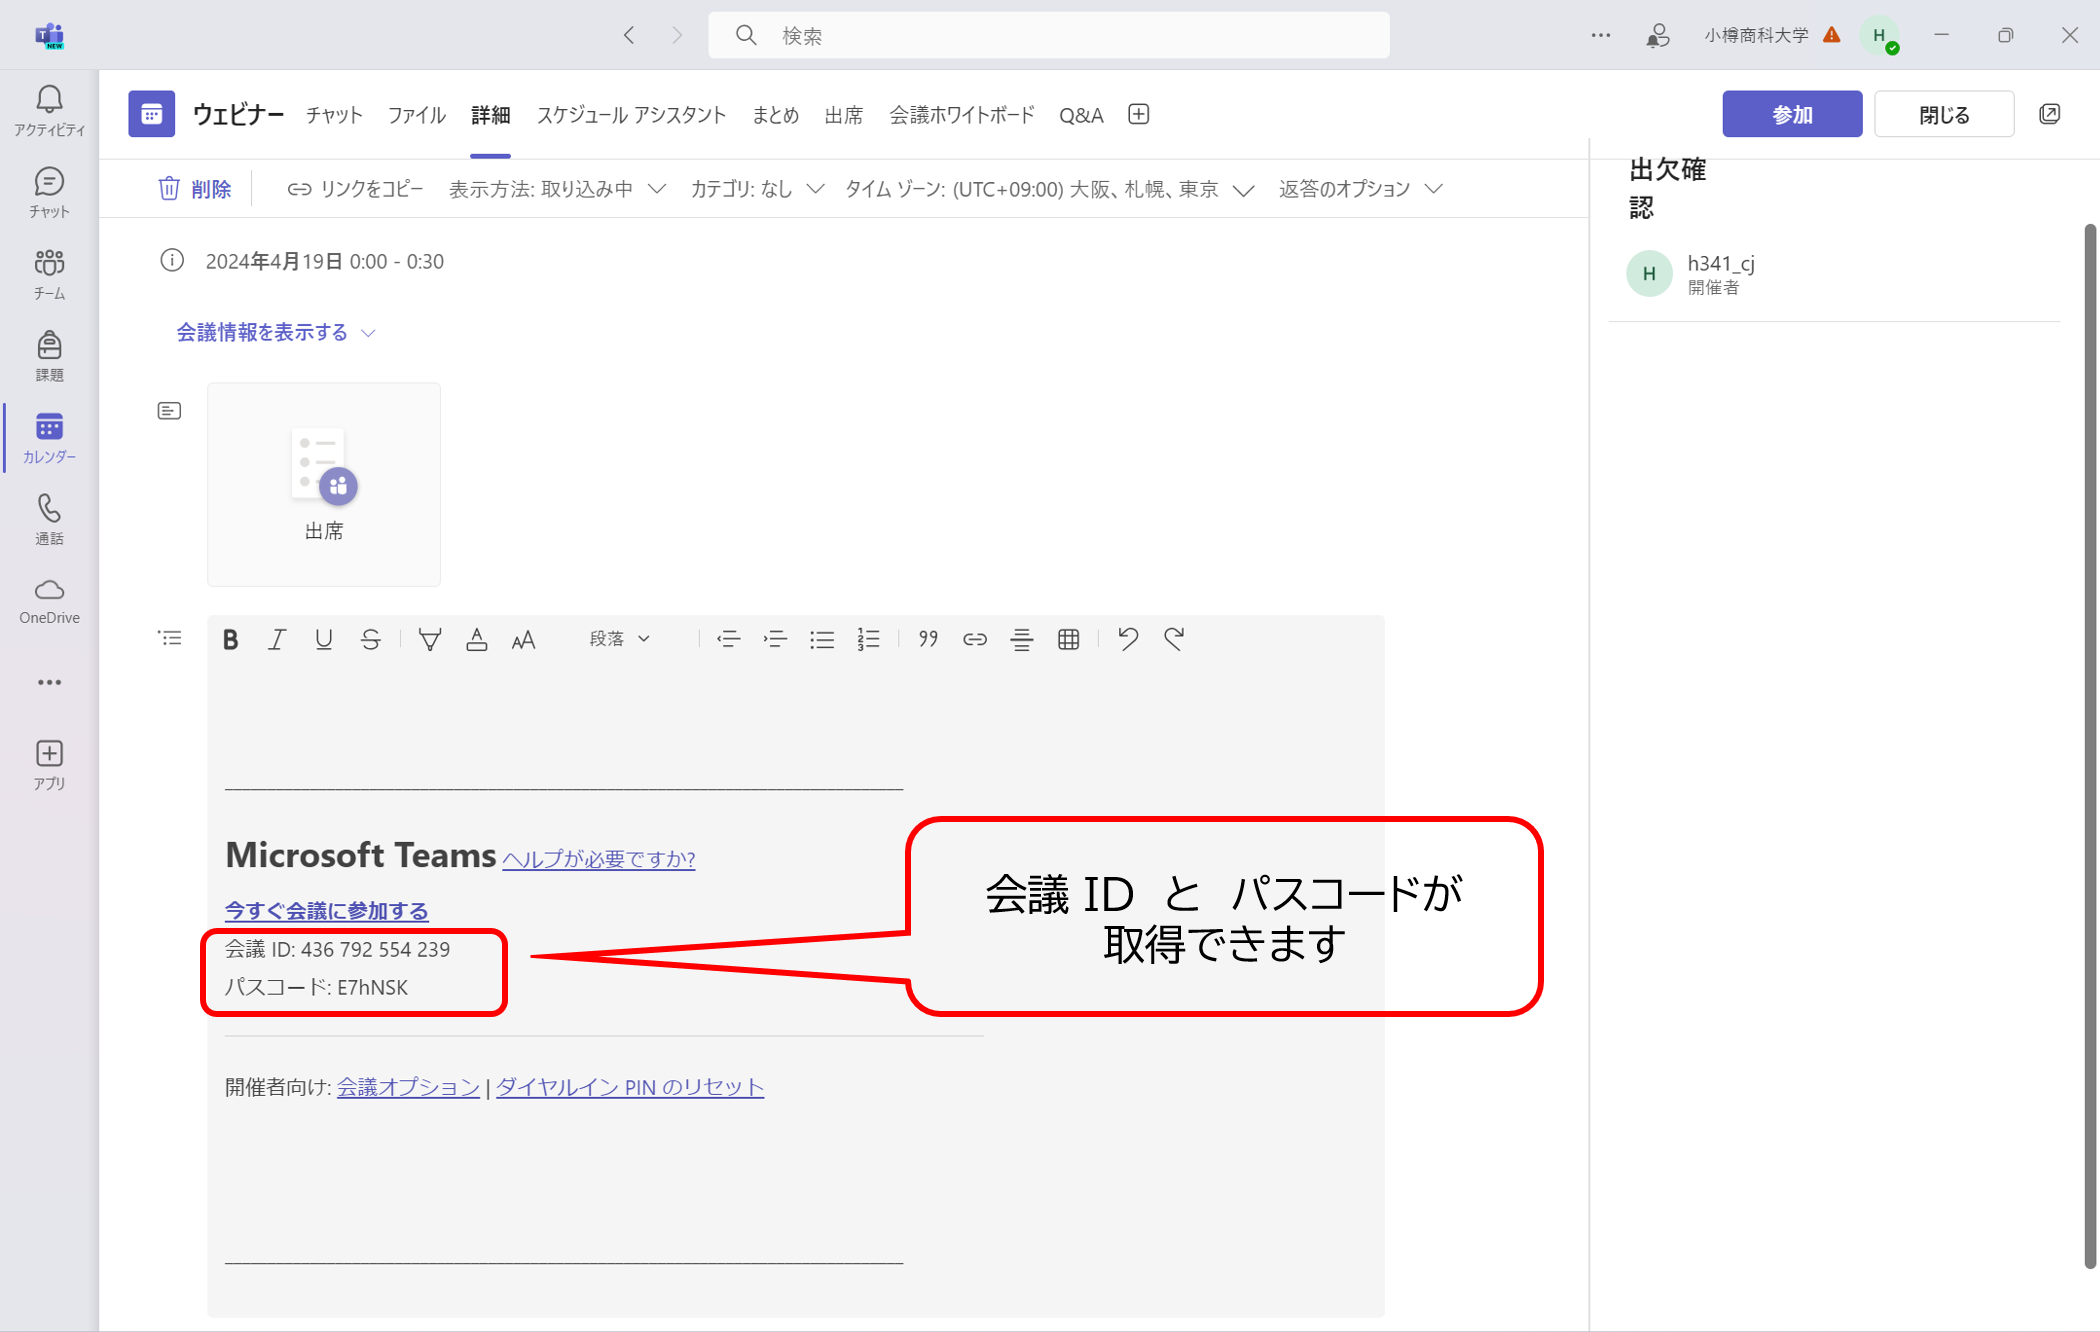Expand the 段落 paragraph style dropdown
Image resolution: width=2100 pixels, height=1332 pixels.
[x=620, y=639]
